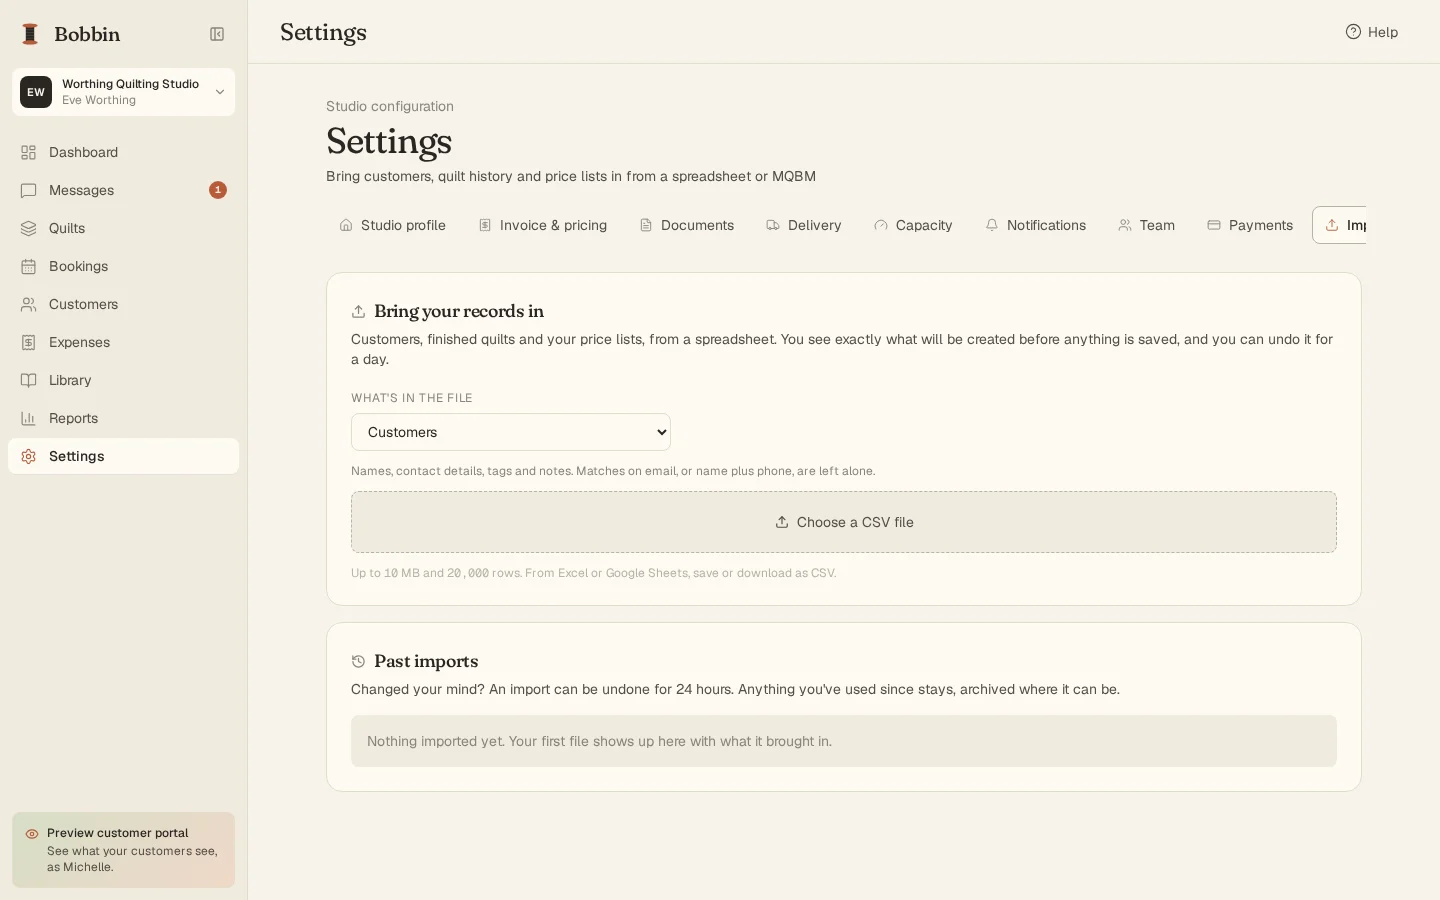Preview customer portal as Michelle
1440x900 pixels.
click(123, 850)
